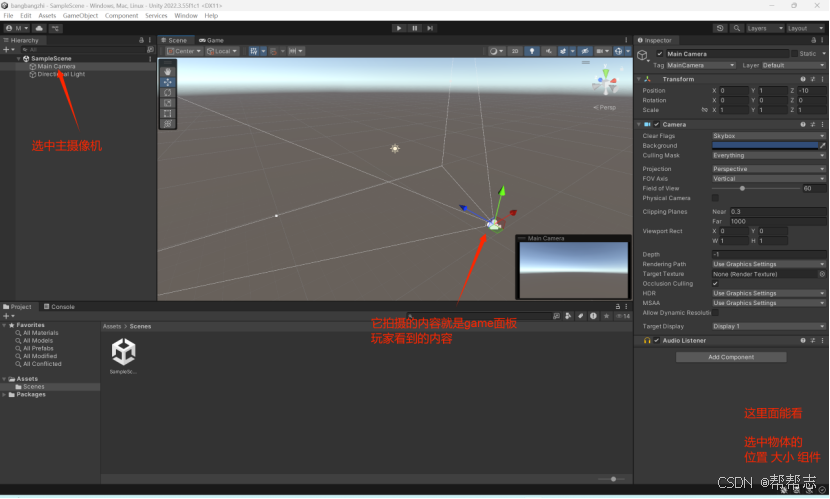
Task: Select the Hand view tool
Action: coord(168,71)
